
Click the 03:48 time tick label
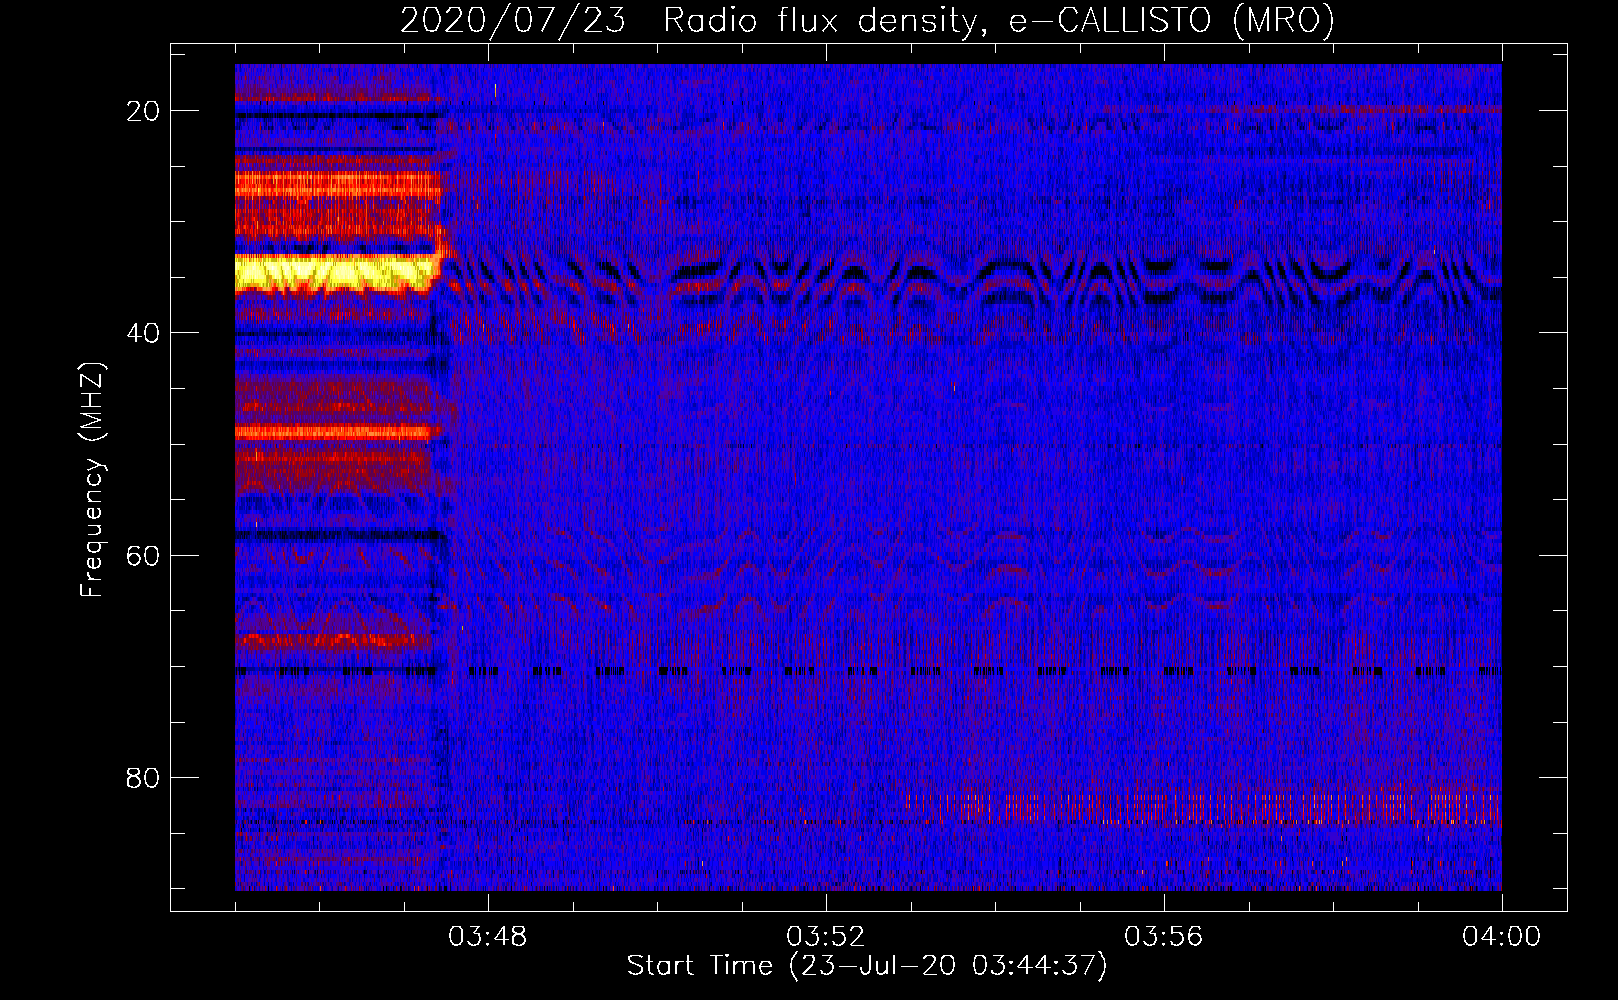click(488, 937)
